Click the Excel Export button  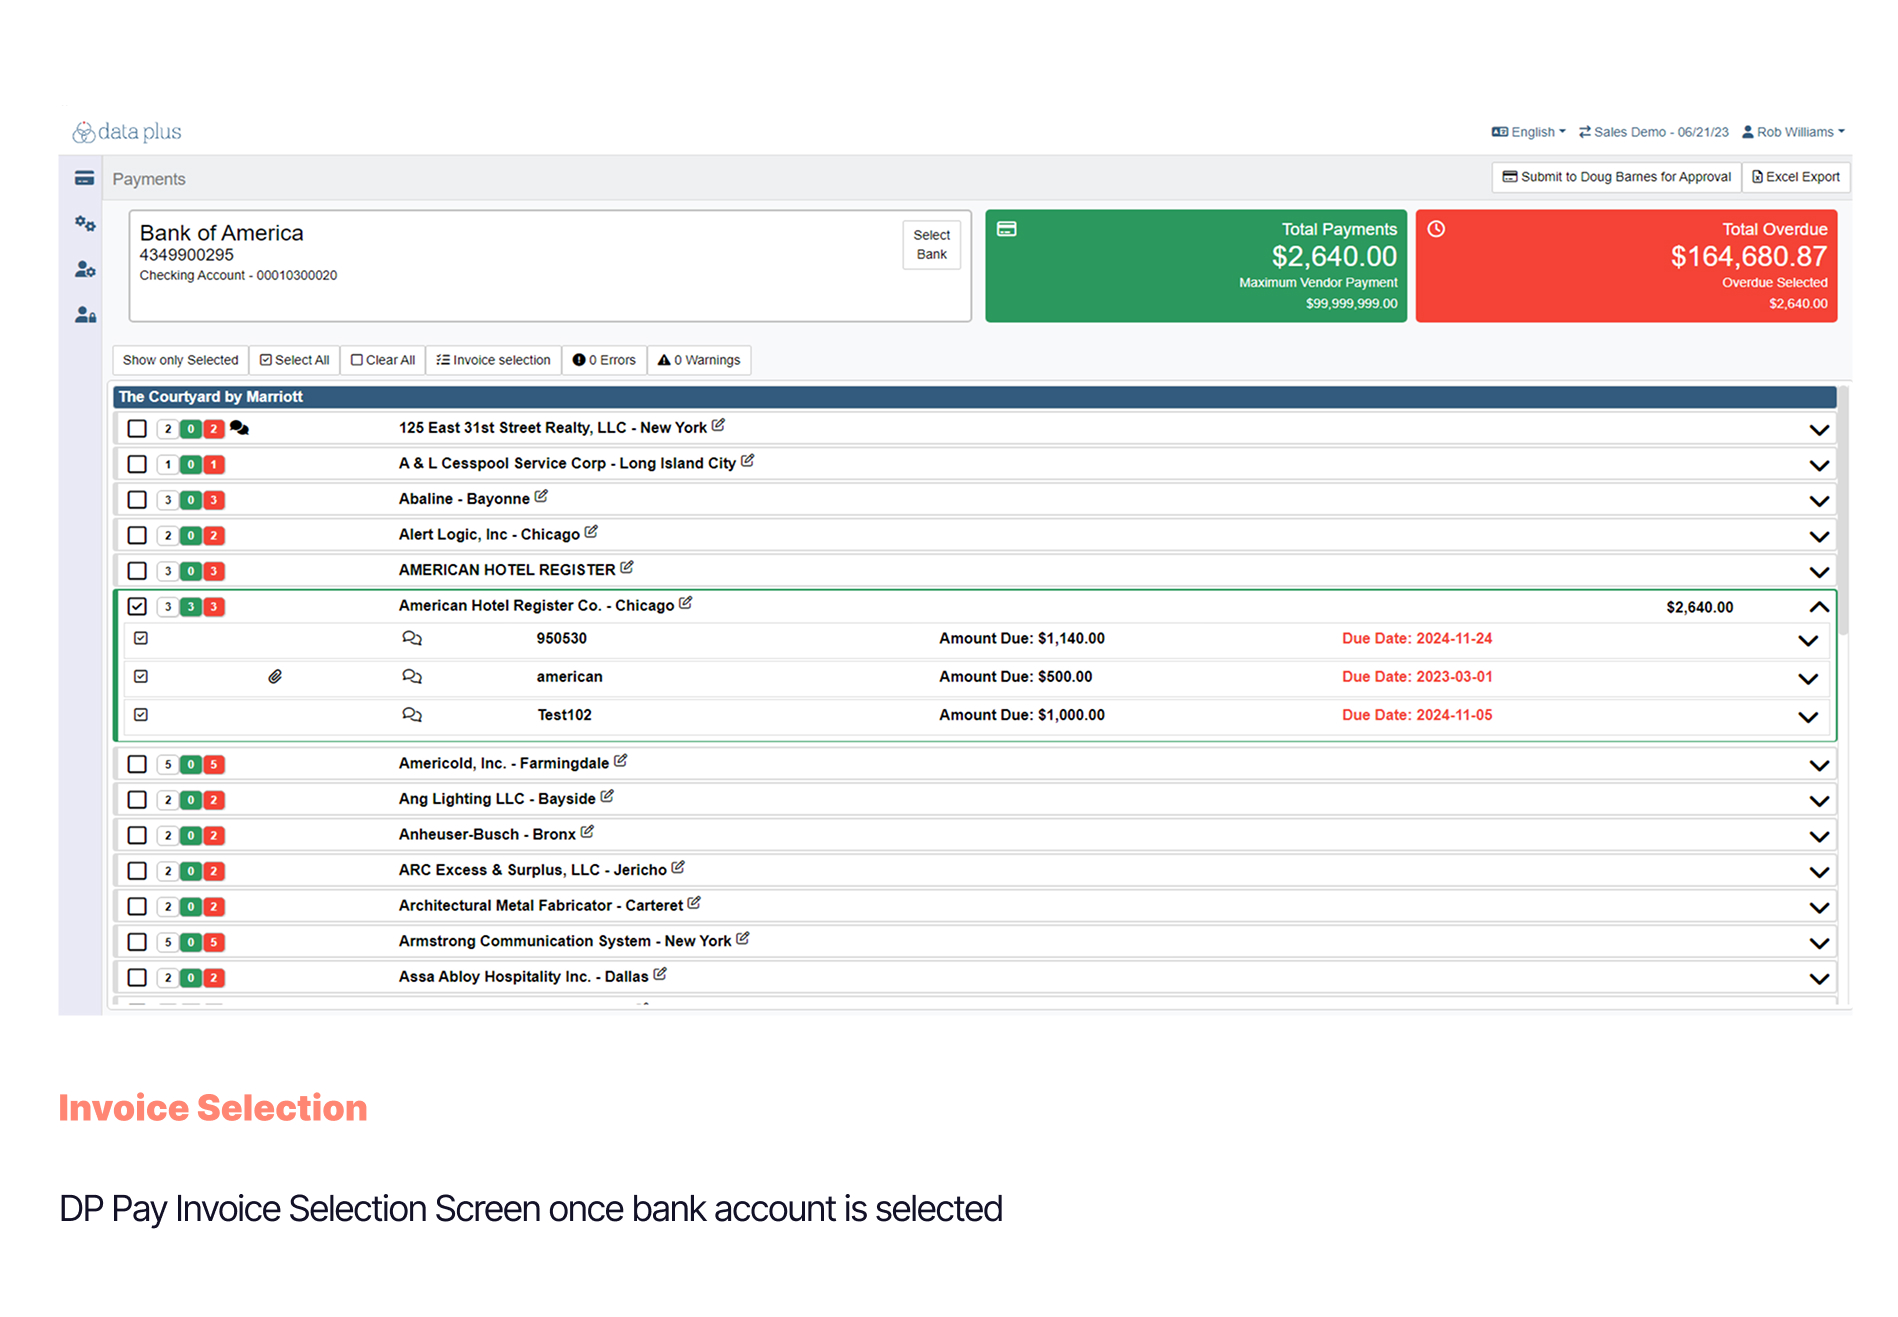click(x=1796, y=177)
